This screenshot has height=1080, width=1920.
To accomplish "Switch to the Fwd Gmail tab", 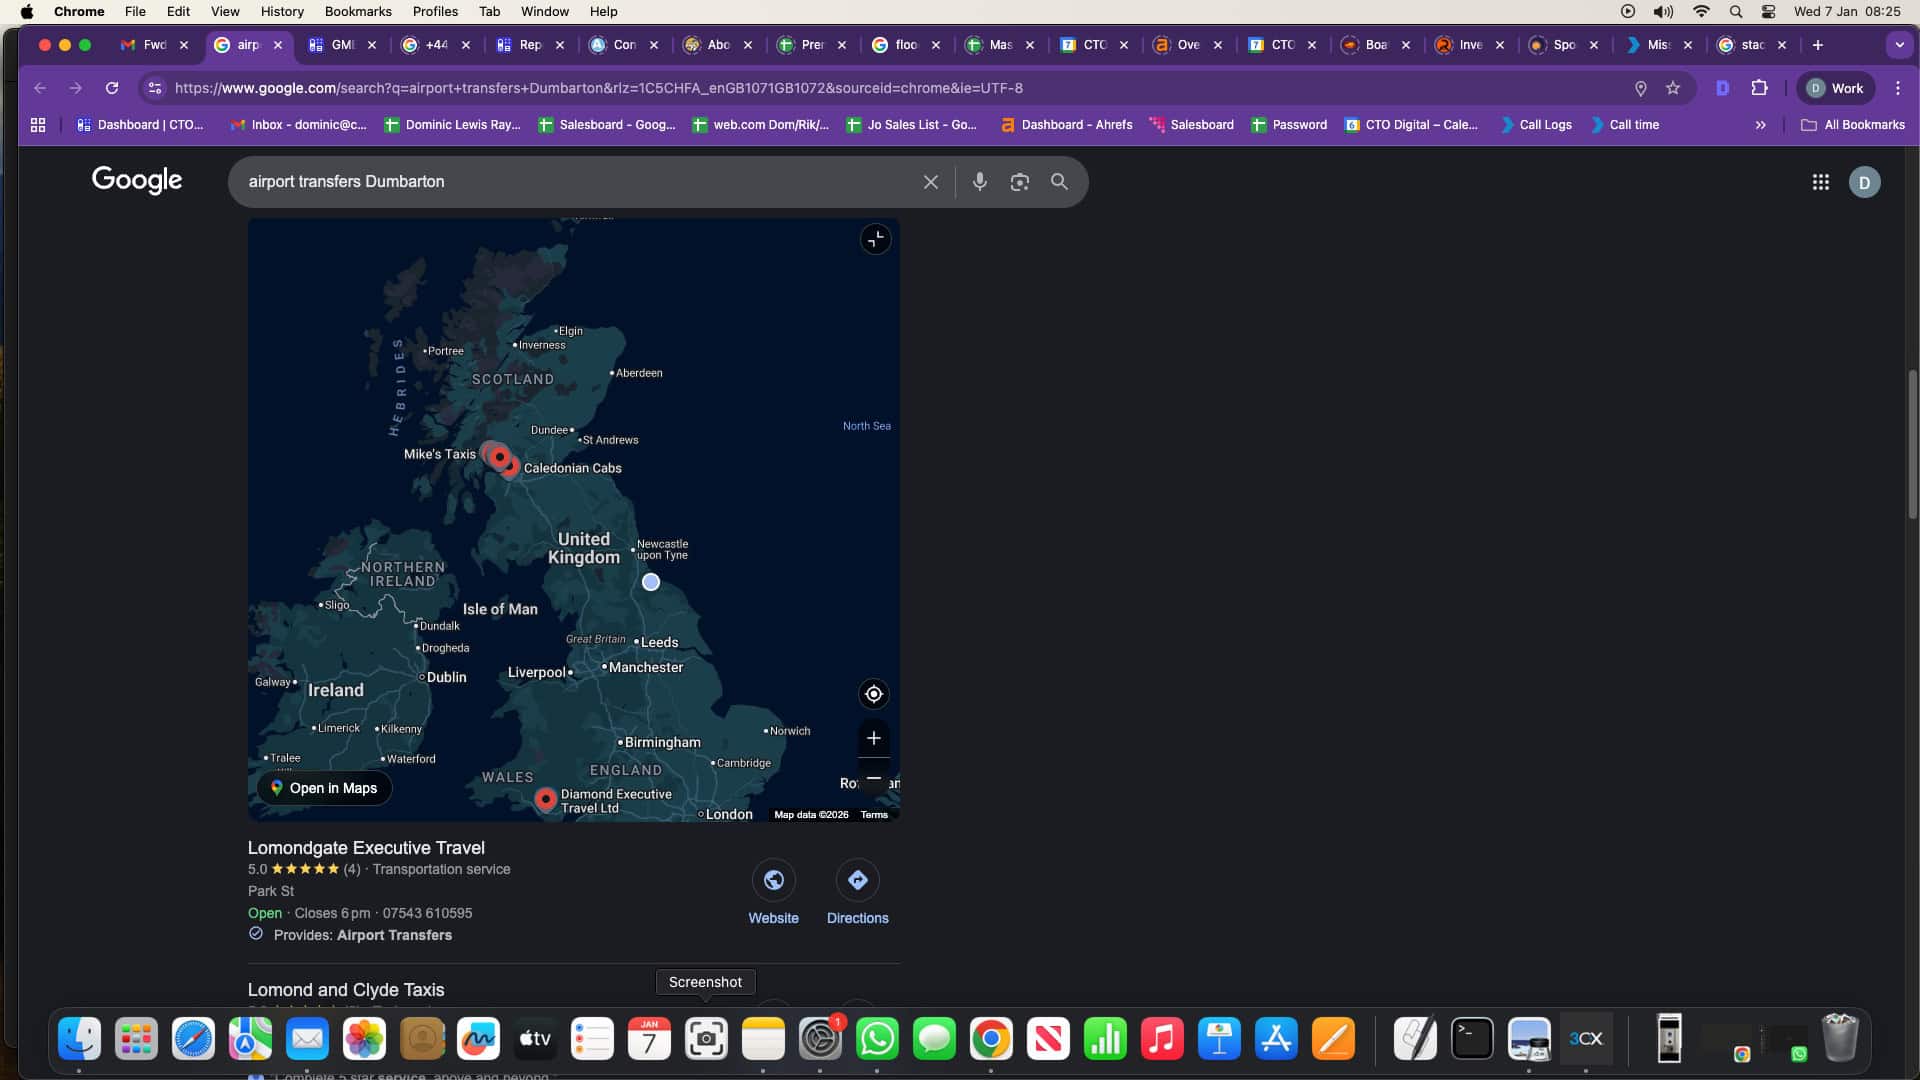I will click(154, 45).
